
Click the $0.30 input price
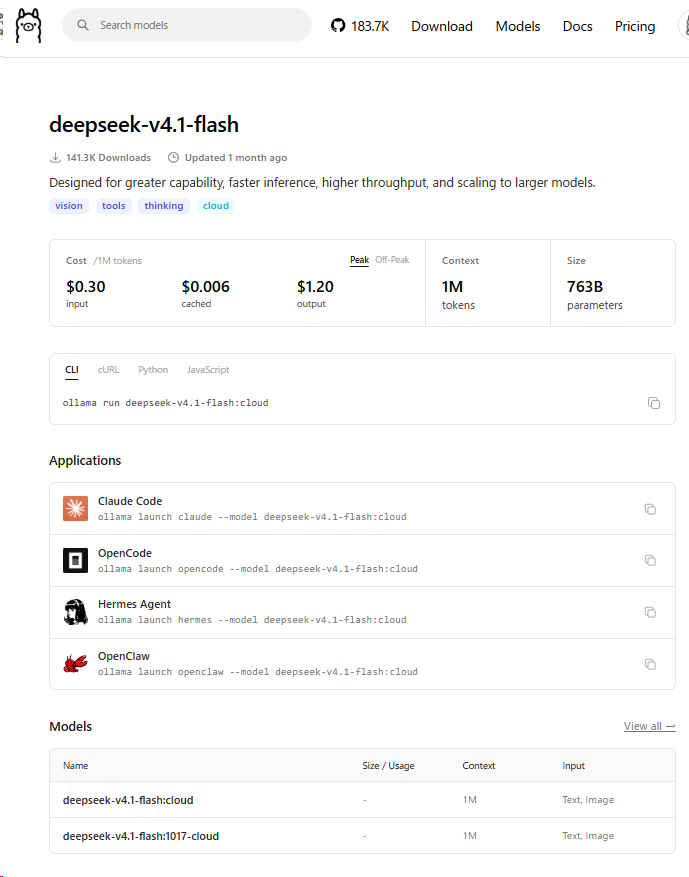coord(86,287)
